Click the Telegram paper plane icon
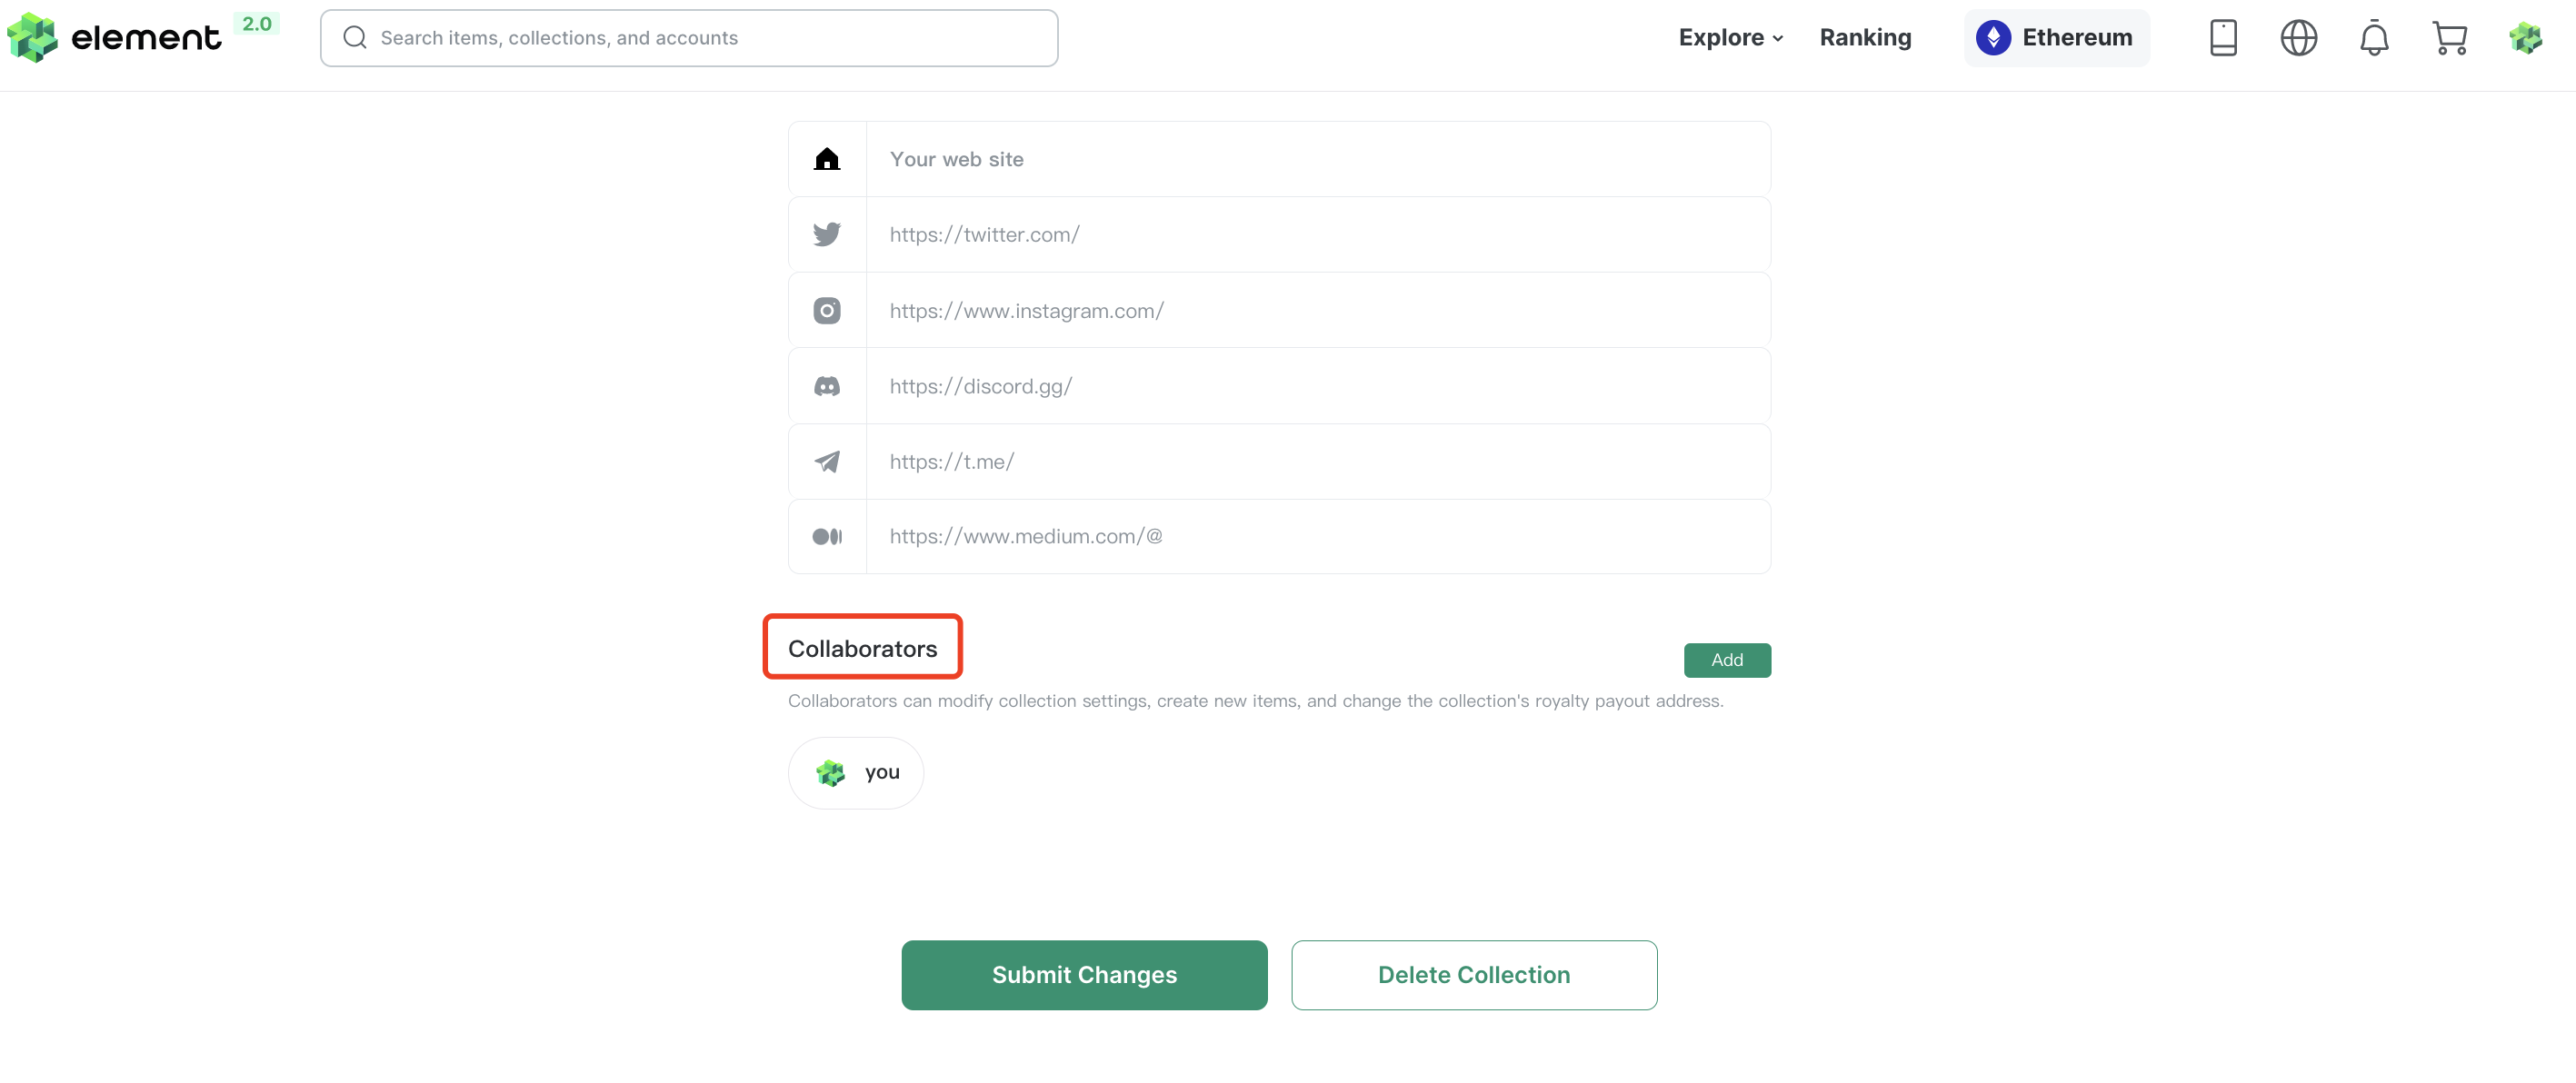The height and width of the screenshot is (1083, 2576). click(x=827, y=461)
